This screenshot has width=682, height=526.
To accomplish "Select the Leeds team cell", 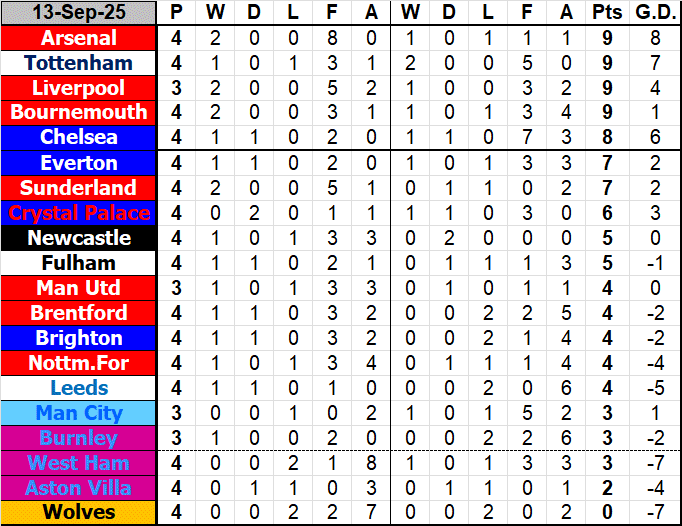I will pyautogui.click(x=79, y=388).
